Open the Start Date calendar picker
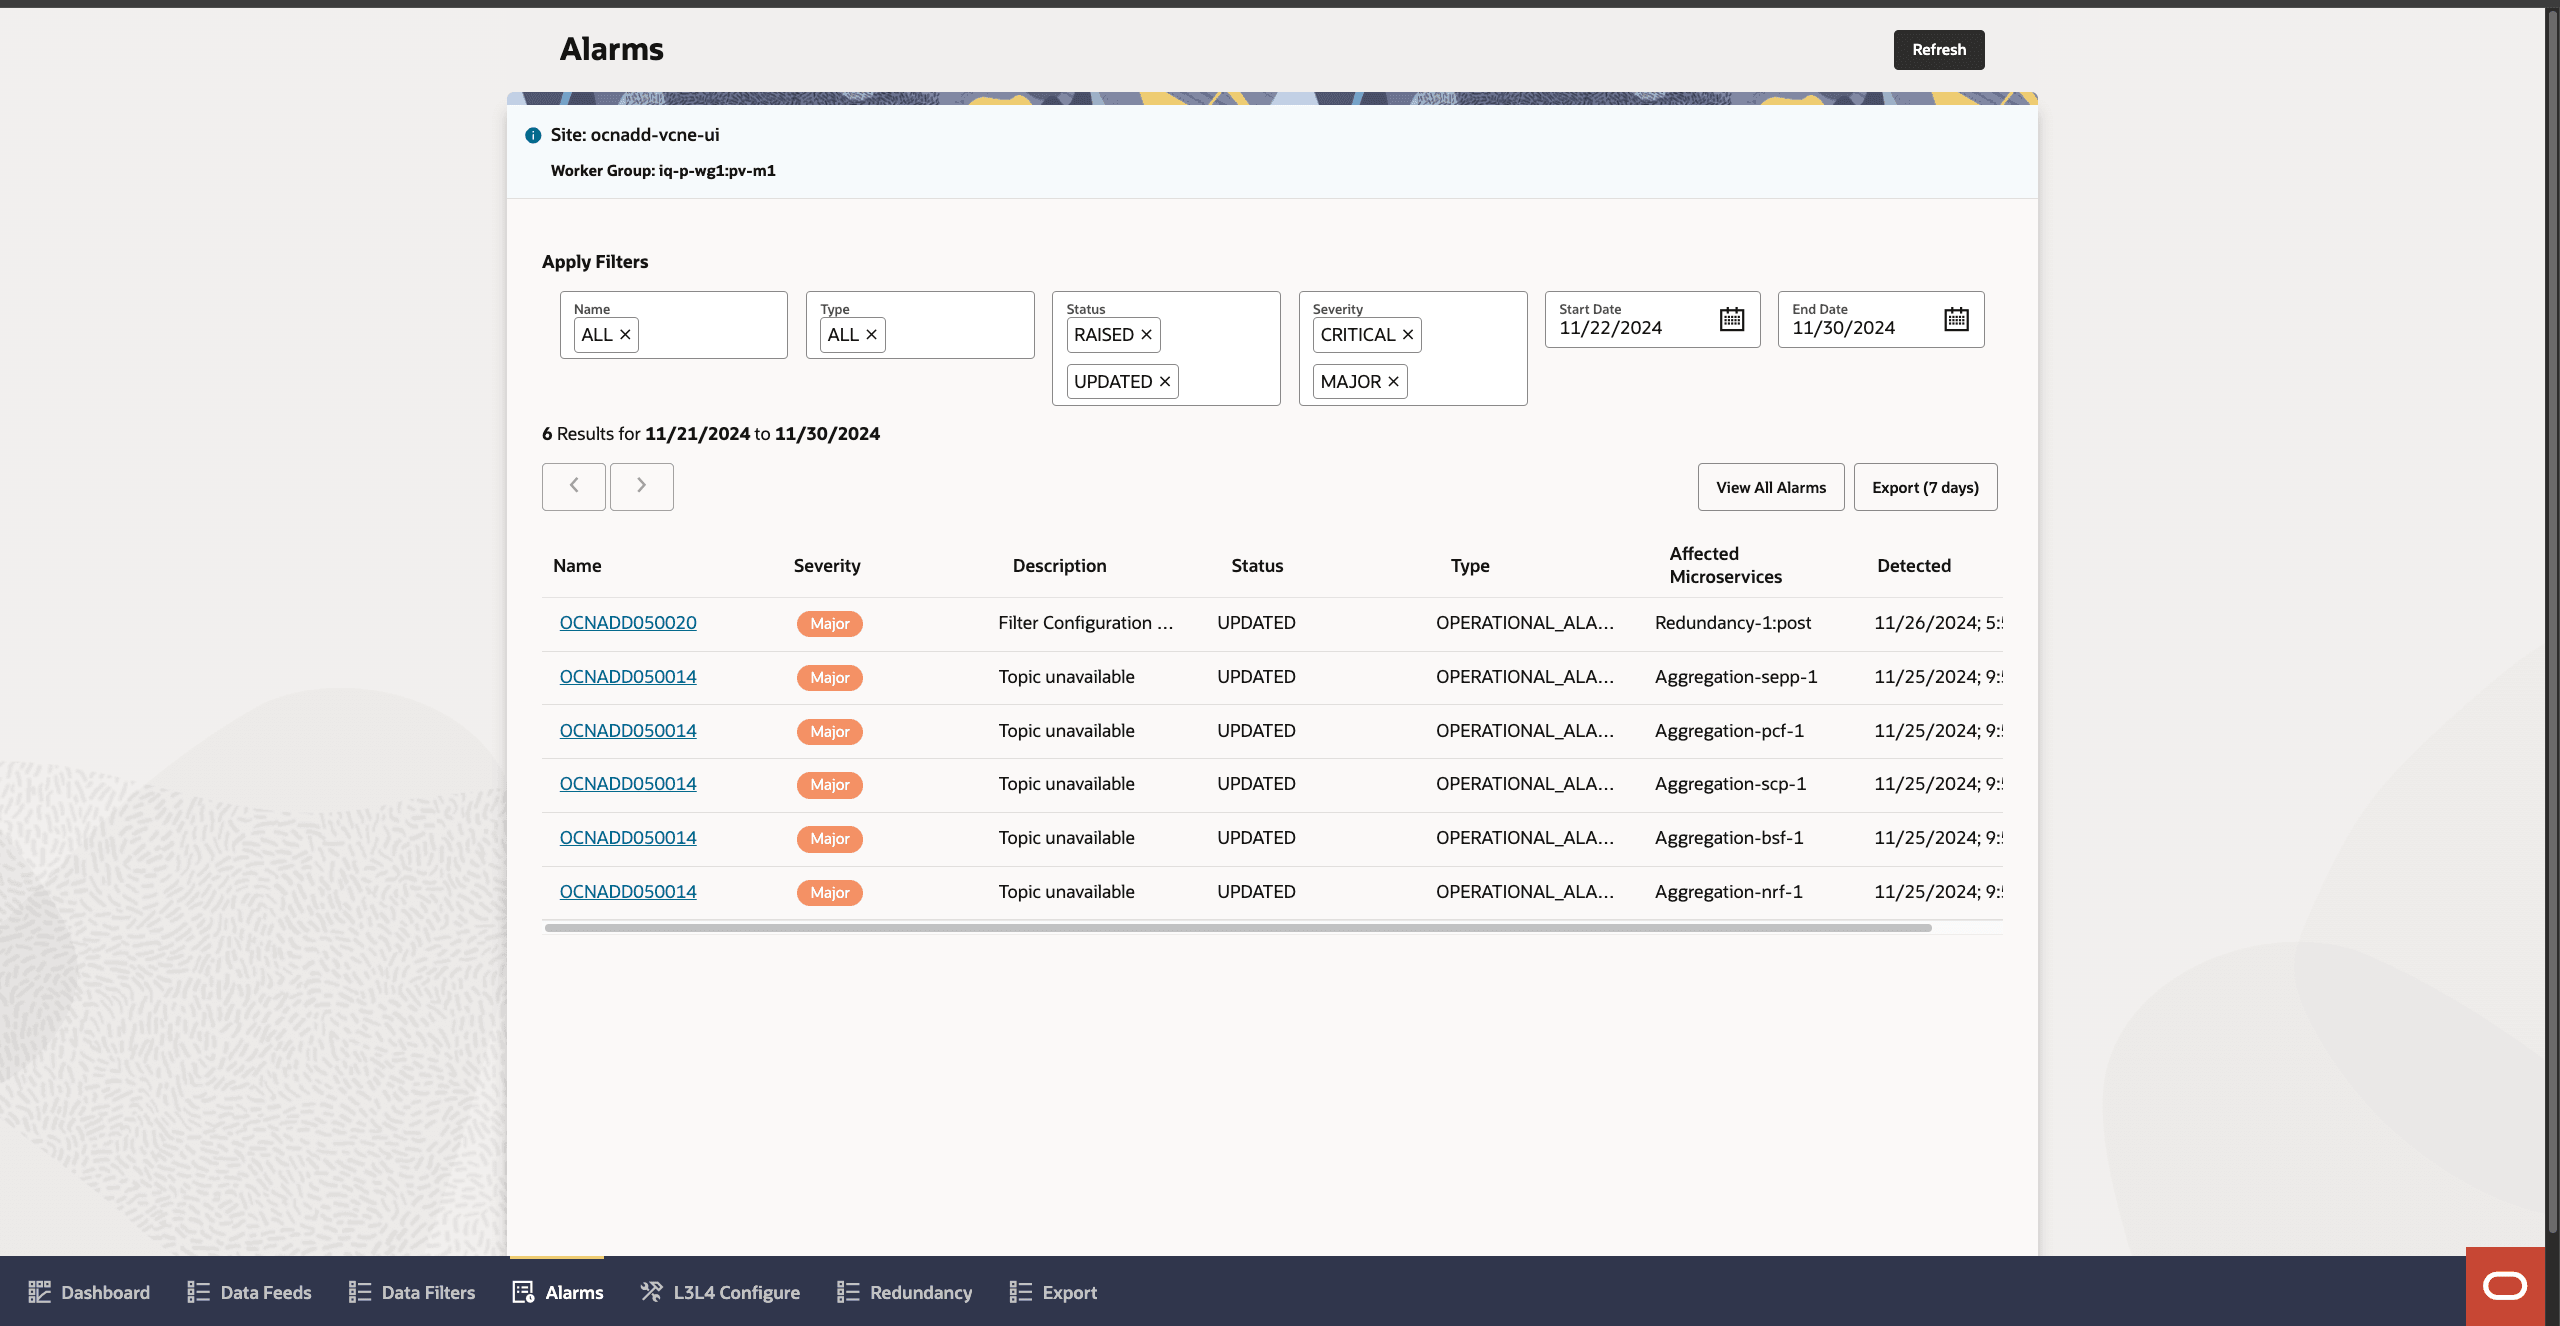 click(1732, 319)
